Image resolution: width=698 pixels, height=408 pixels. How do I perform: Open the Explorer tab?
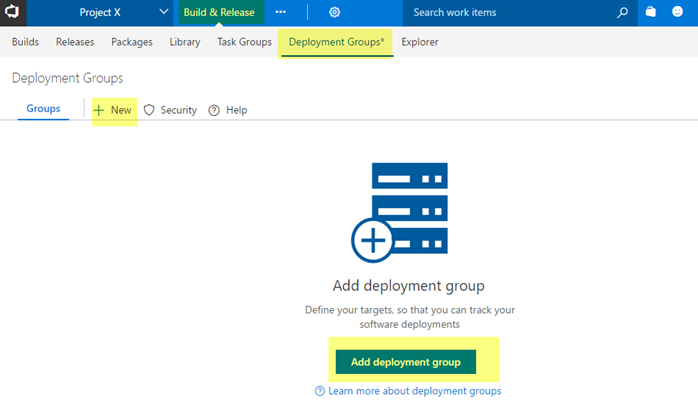[420, 42]
